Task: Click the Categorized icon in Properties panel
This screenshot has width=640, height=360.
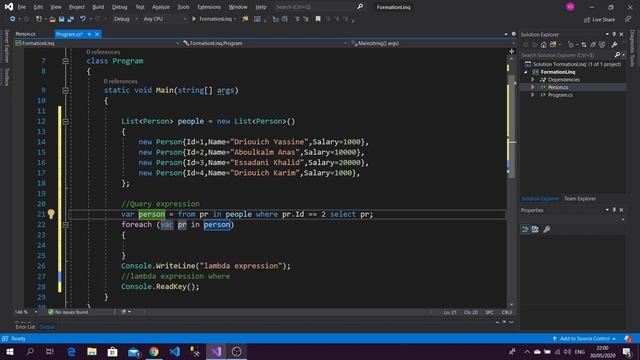Action: pyautogui.click(x=525, y=229)
